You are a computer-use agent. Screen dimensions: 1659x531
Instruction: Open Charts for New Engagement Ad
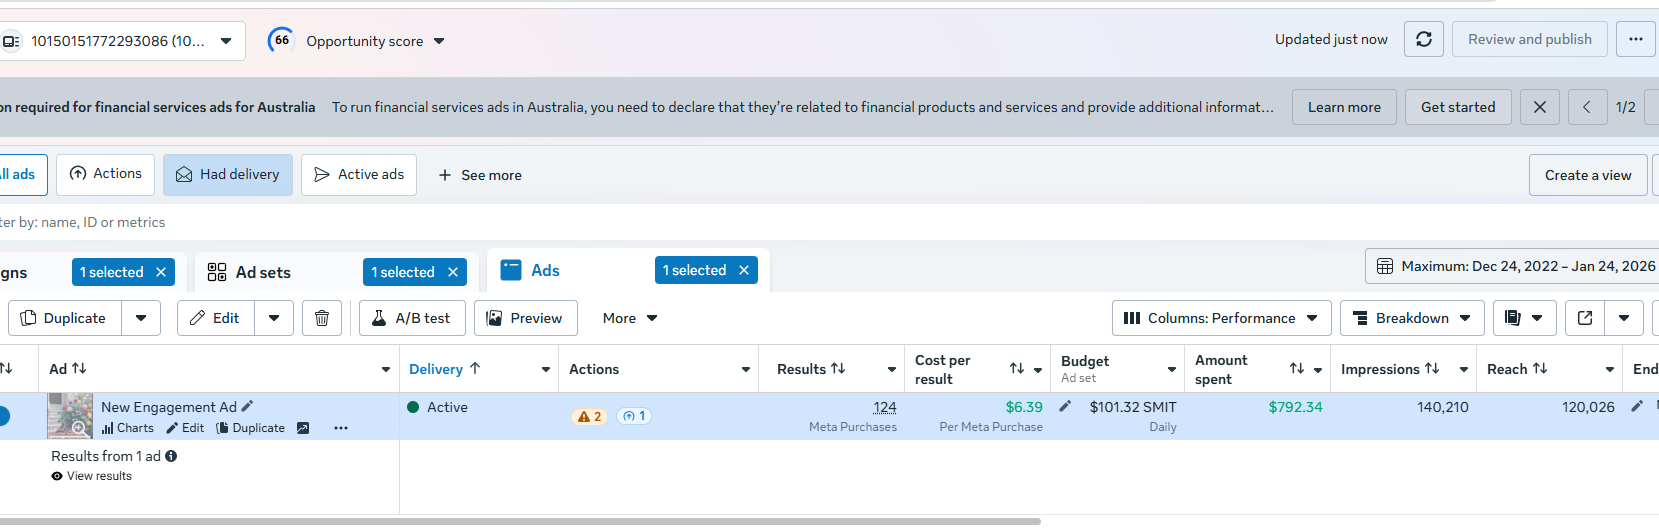(x=128, y=428)
